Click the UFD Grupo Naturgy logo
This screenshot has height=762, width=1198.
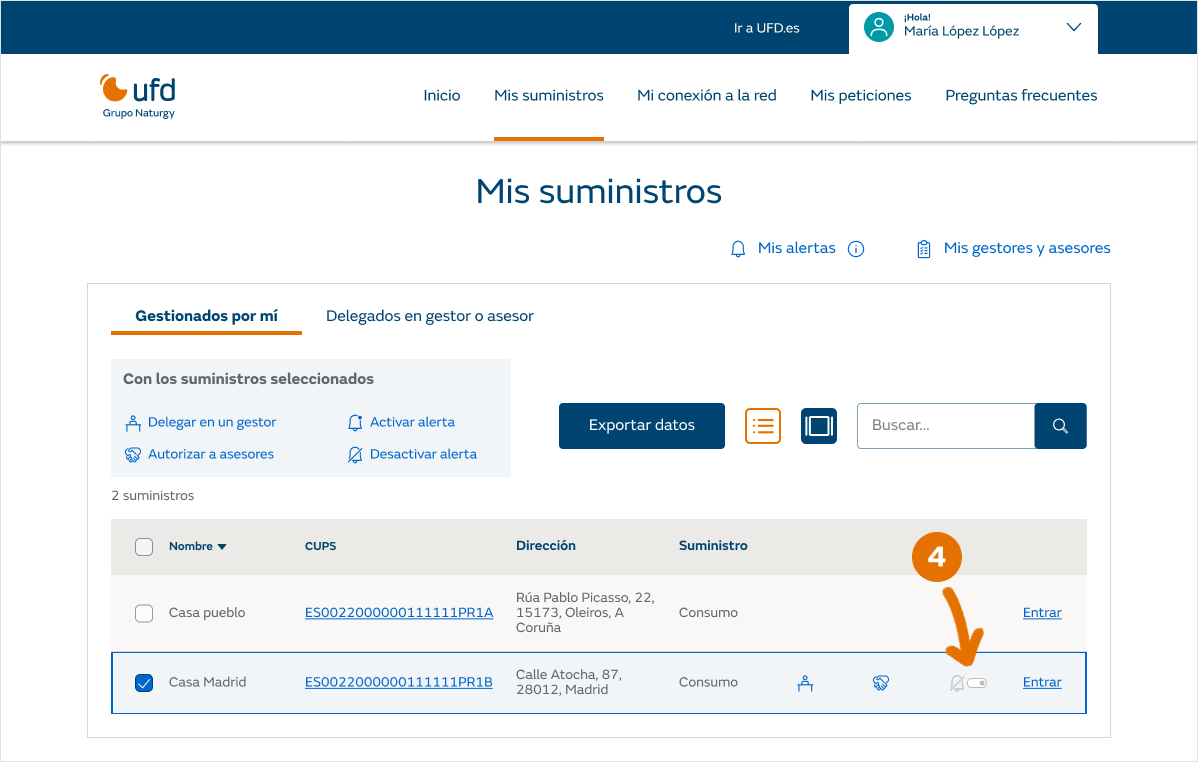click(x=138, y=96)
